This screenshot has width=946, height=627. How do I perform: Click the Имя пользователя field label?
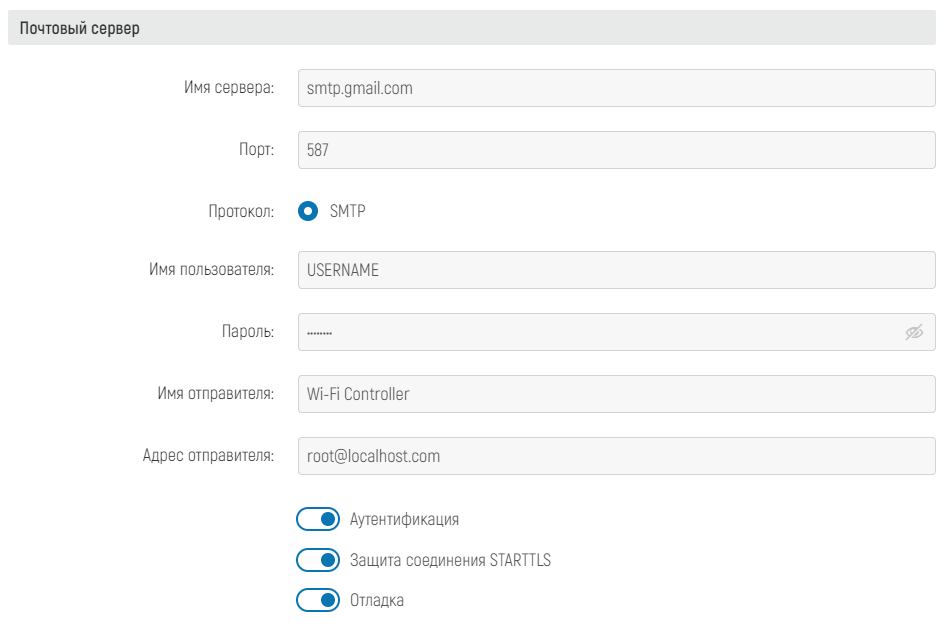(211, 270)
